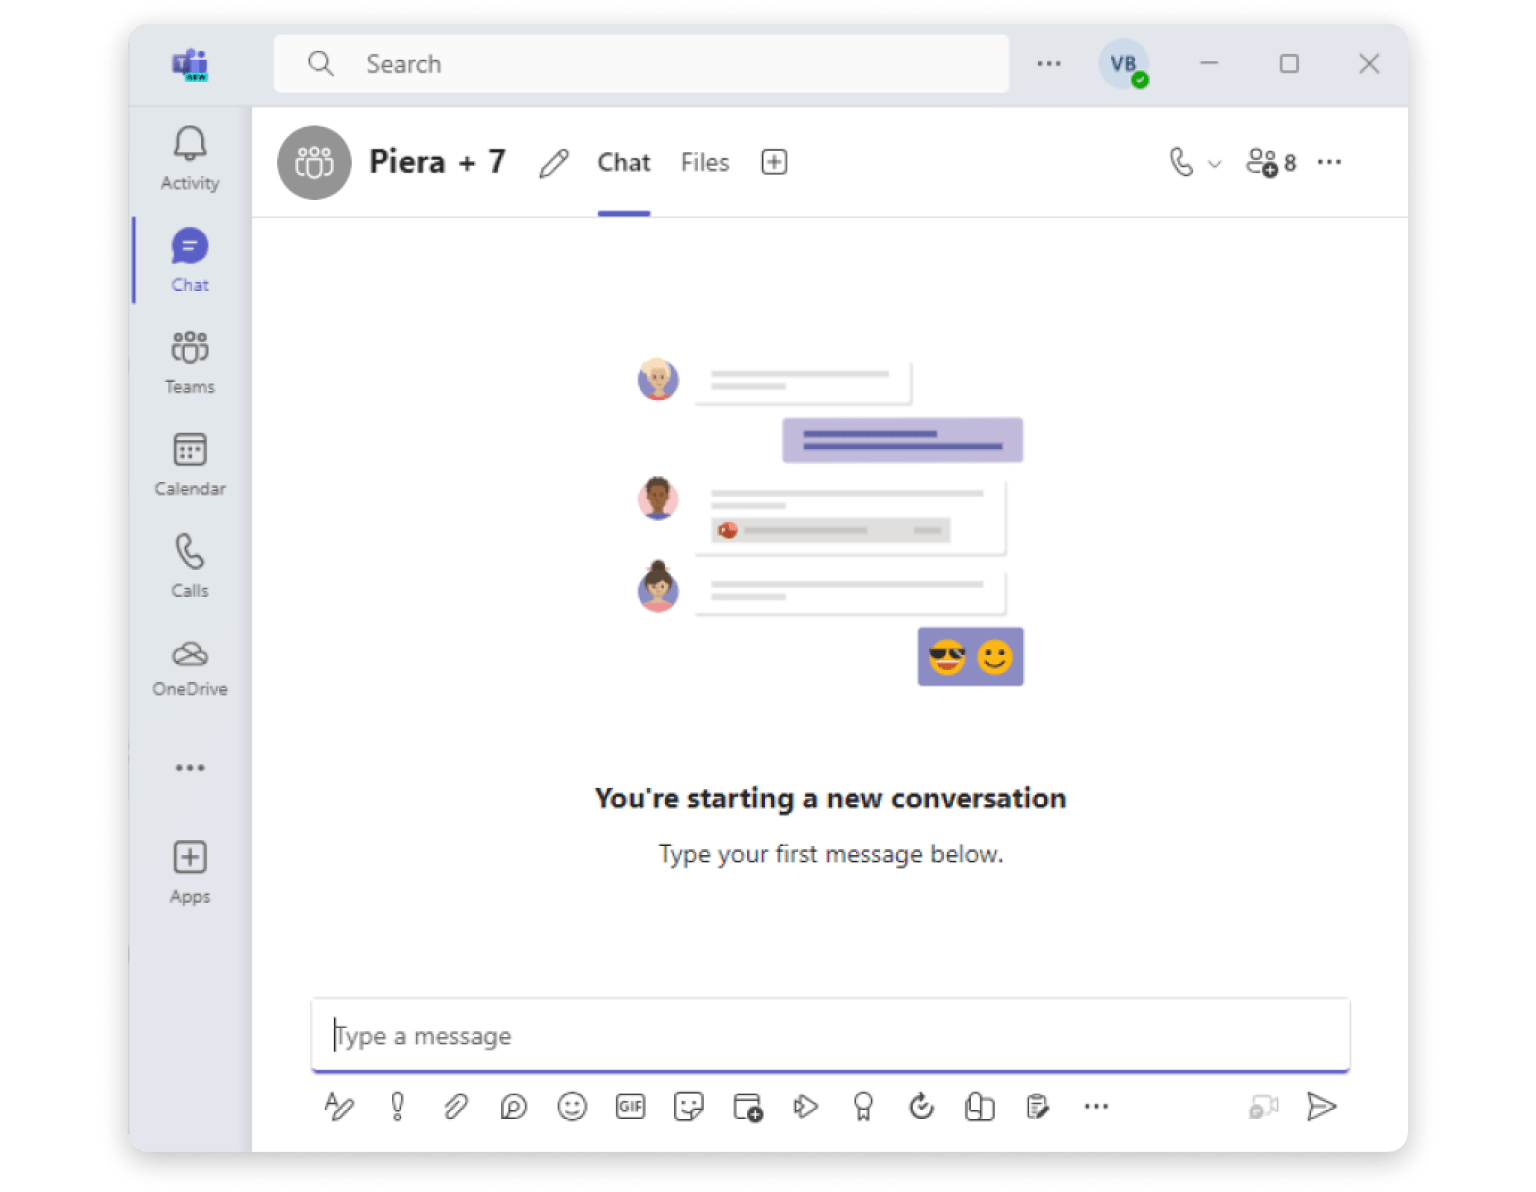Open the Calendar from the sidebar
The height and width of the screenshot is (1192, 1536).
point(189,464)
